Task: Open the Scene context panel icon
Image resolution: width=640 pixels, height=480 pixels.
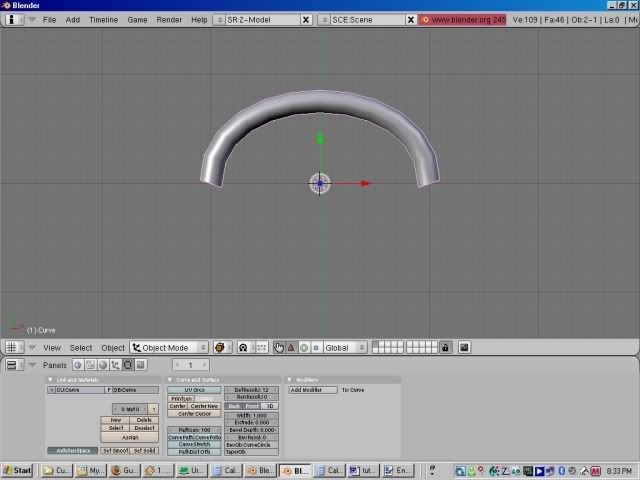Action: (141, 365)
